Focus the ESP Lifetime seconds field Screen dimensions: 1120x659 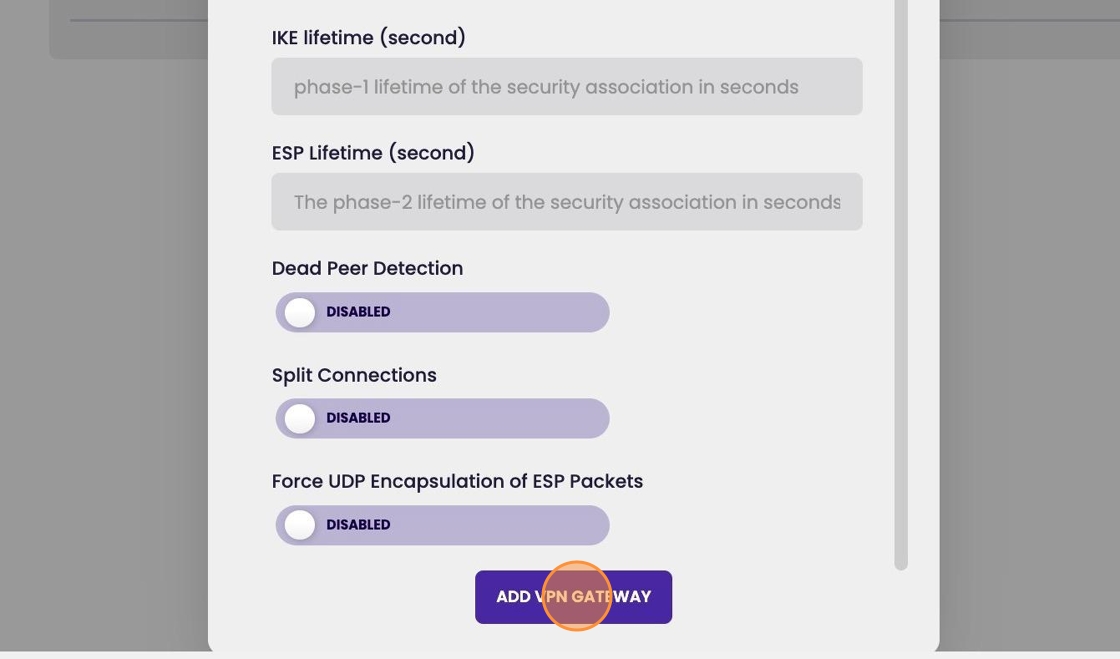[x=566, y=201]
